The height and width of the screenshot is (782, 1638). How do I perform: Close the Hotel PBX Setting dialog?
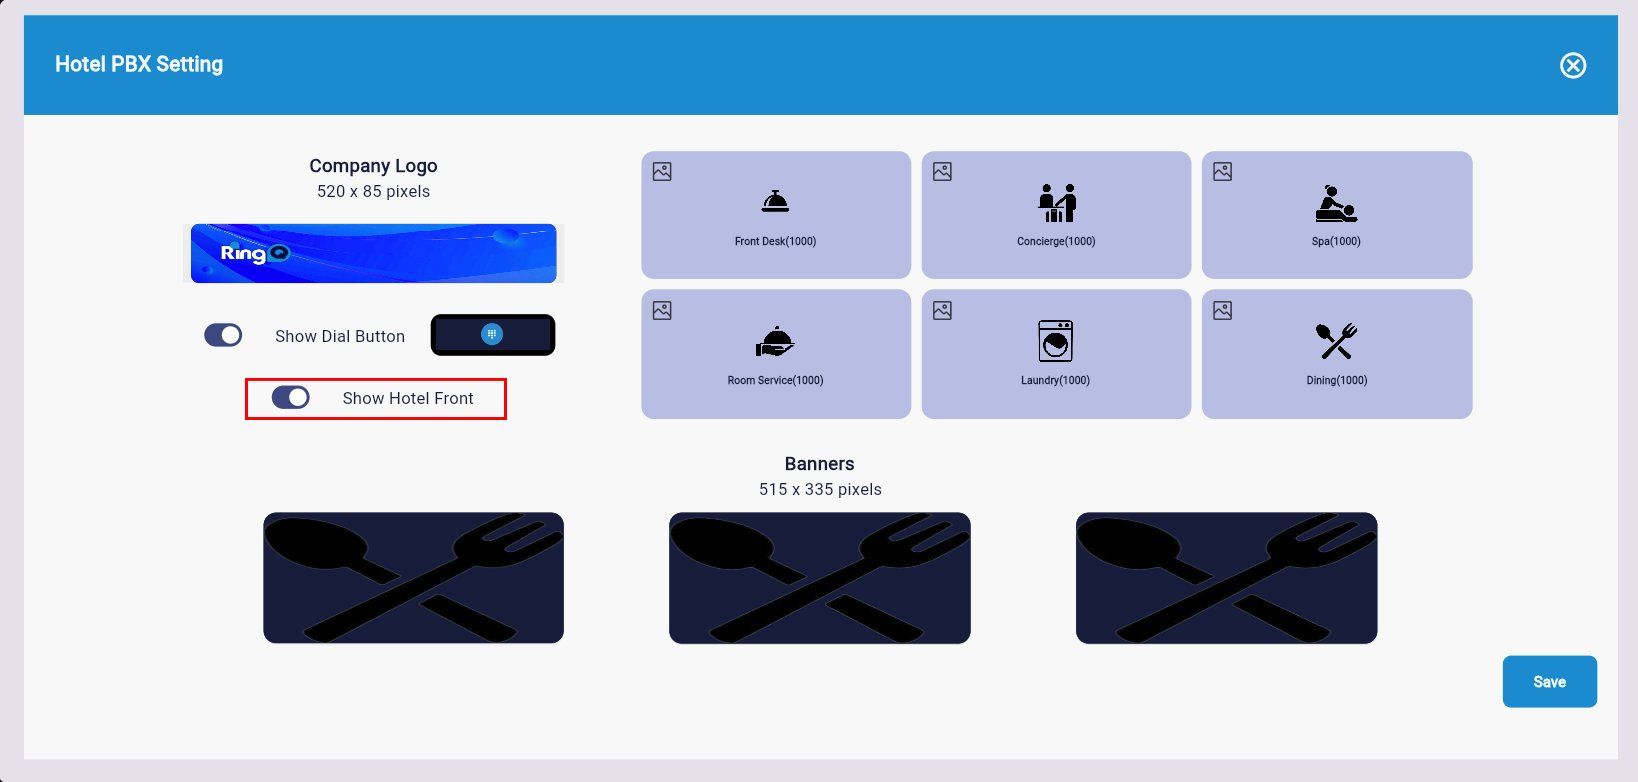click(x=1573, y=65)
